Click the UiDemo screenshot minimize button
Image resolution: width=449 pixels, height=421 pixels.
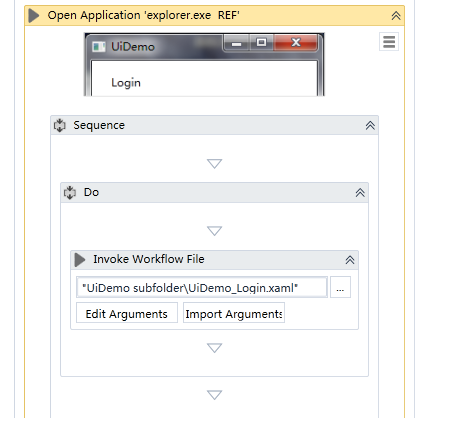(237, 43)
